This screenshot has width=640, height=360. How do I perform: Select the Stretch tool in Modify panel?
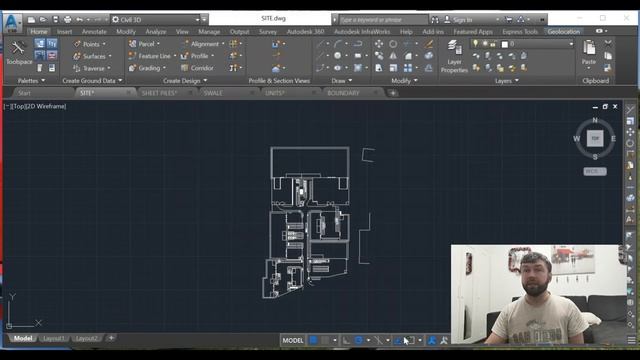pos(379,68)
